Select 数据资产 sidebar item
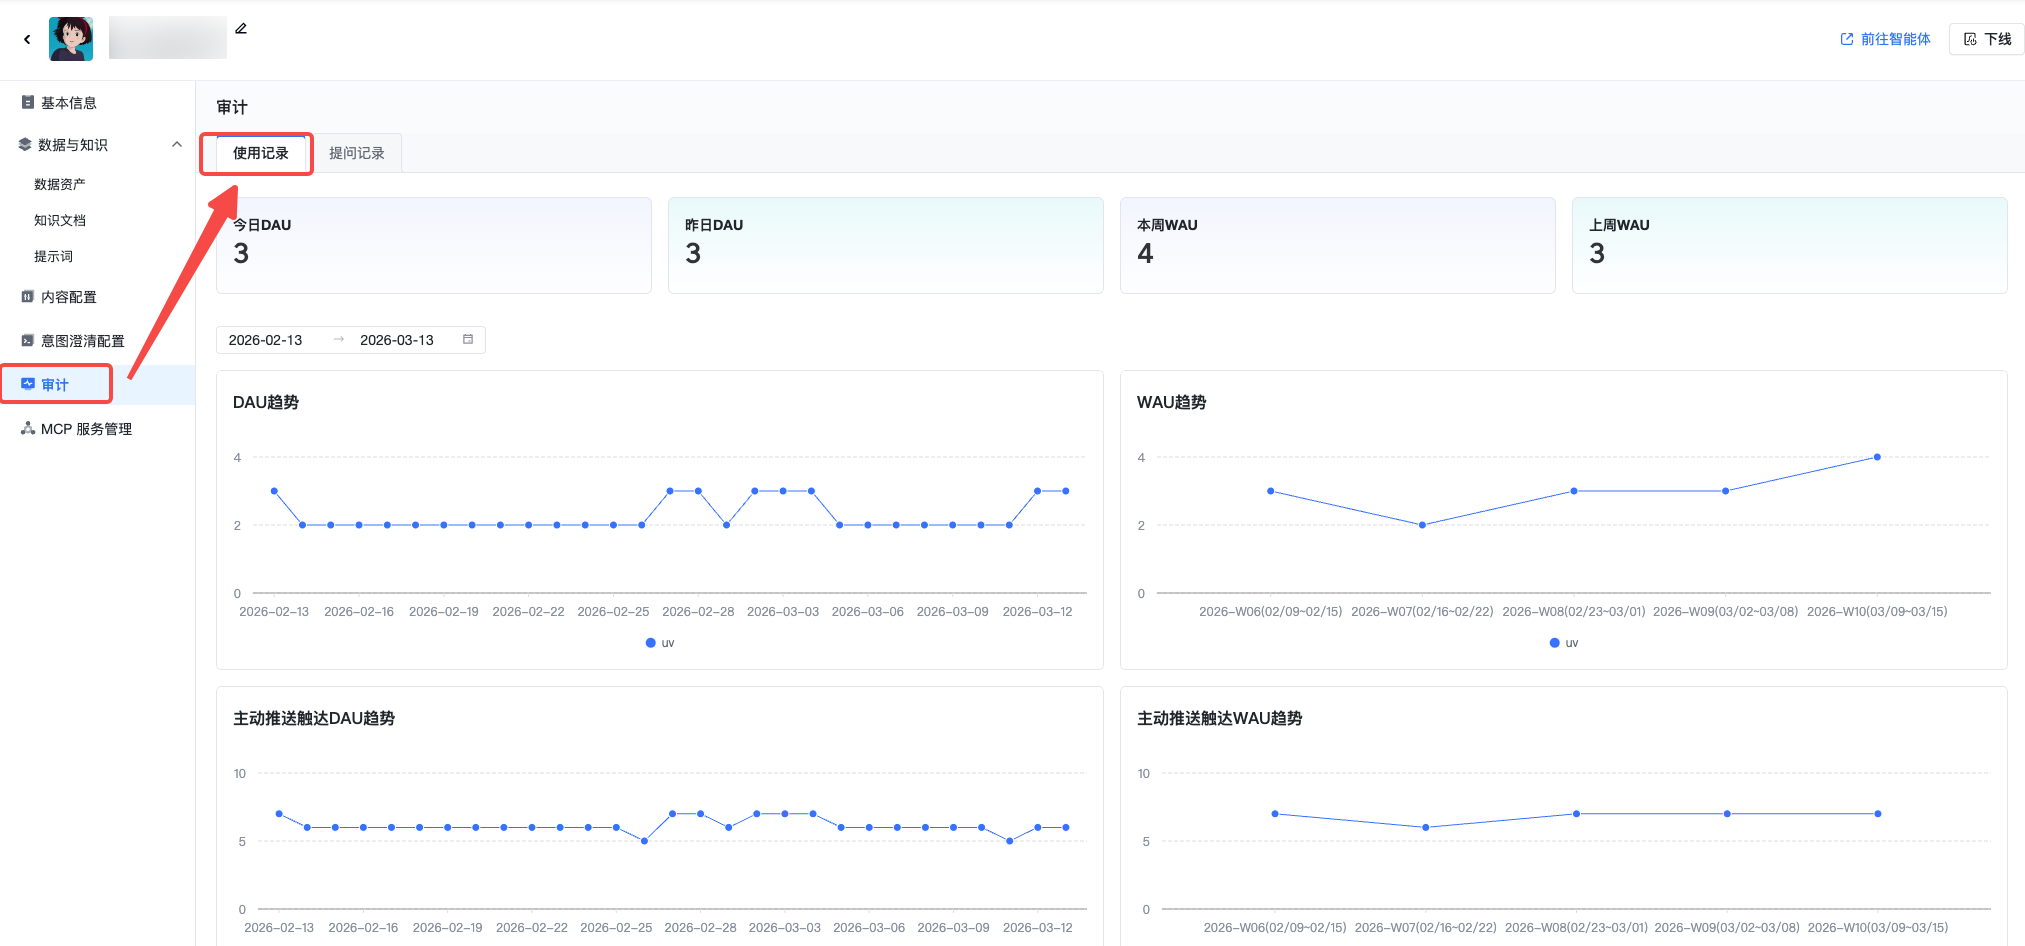This screenshot has width=2025, height=946. (60, 184)
